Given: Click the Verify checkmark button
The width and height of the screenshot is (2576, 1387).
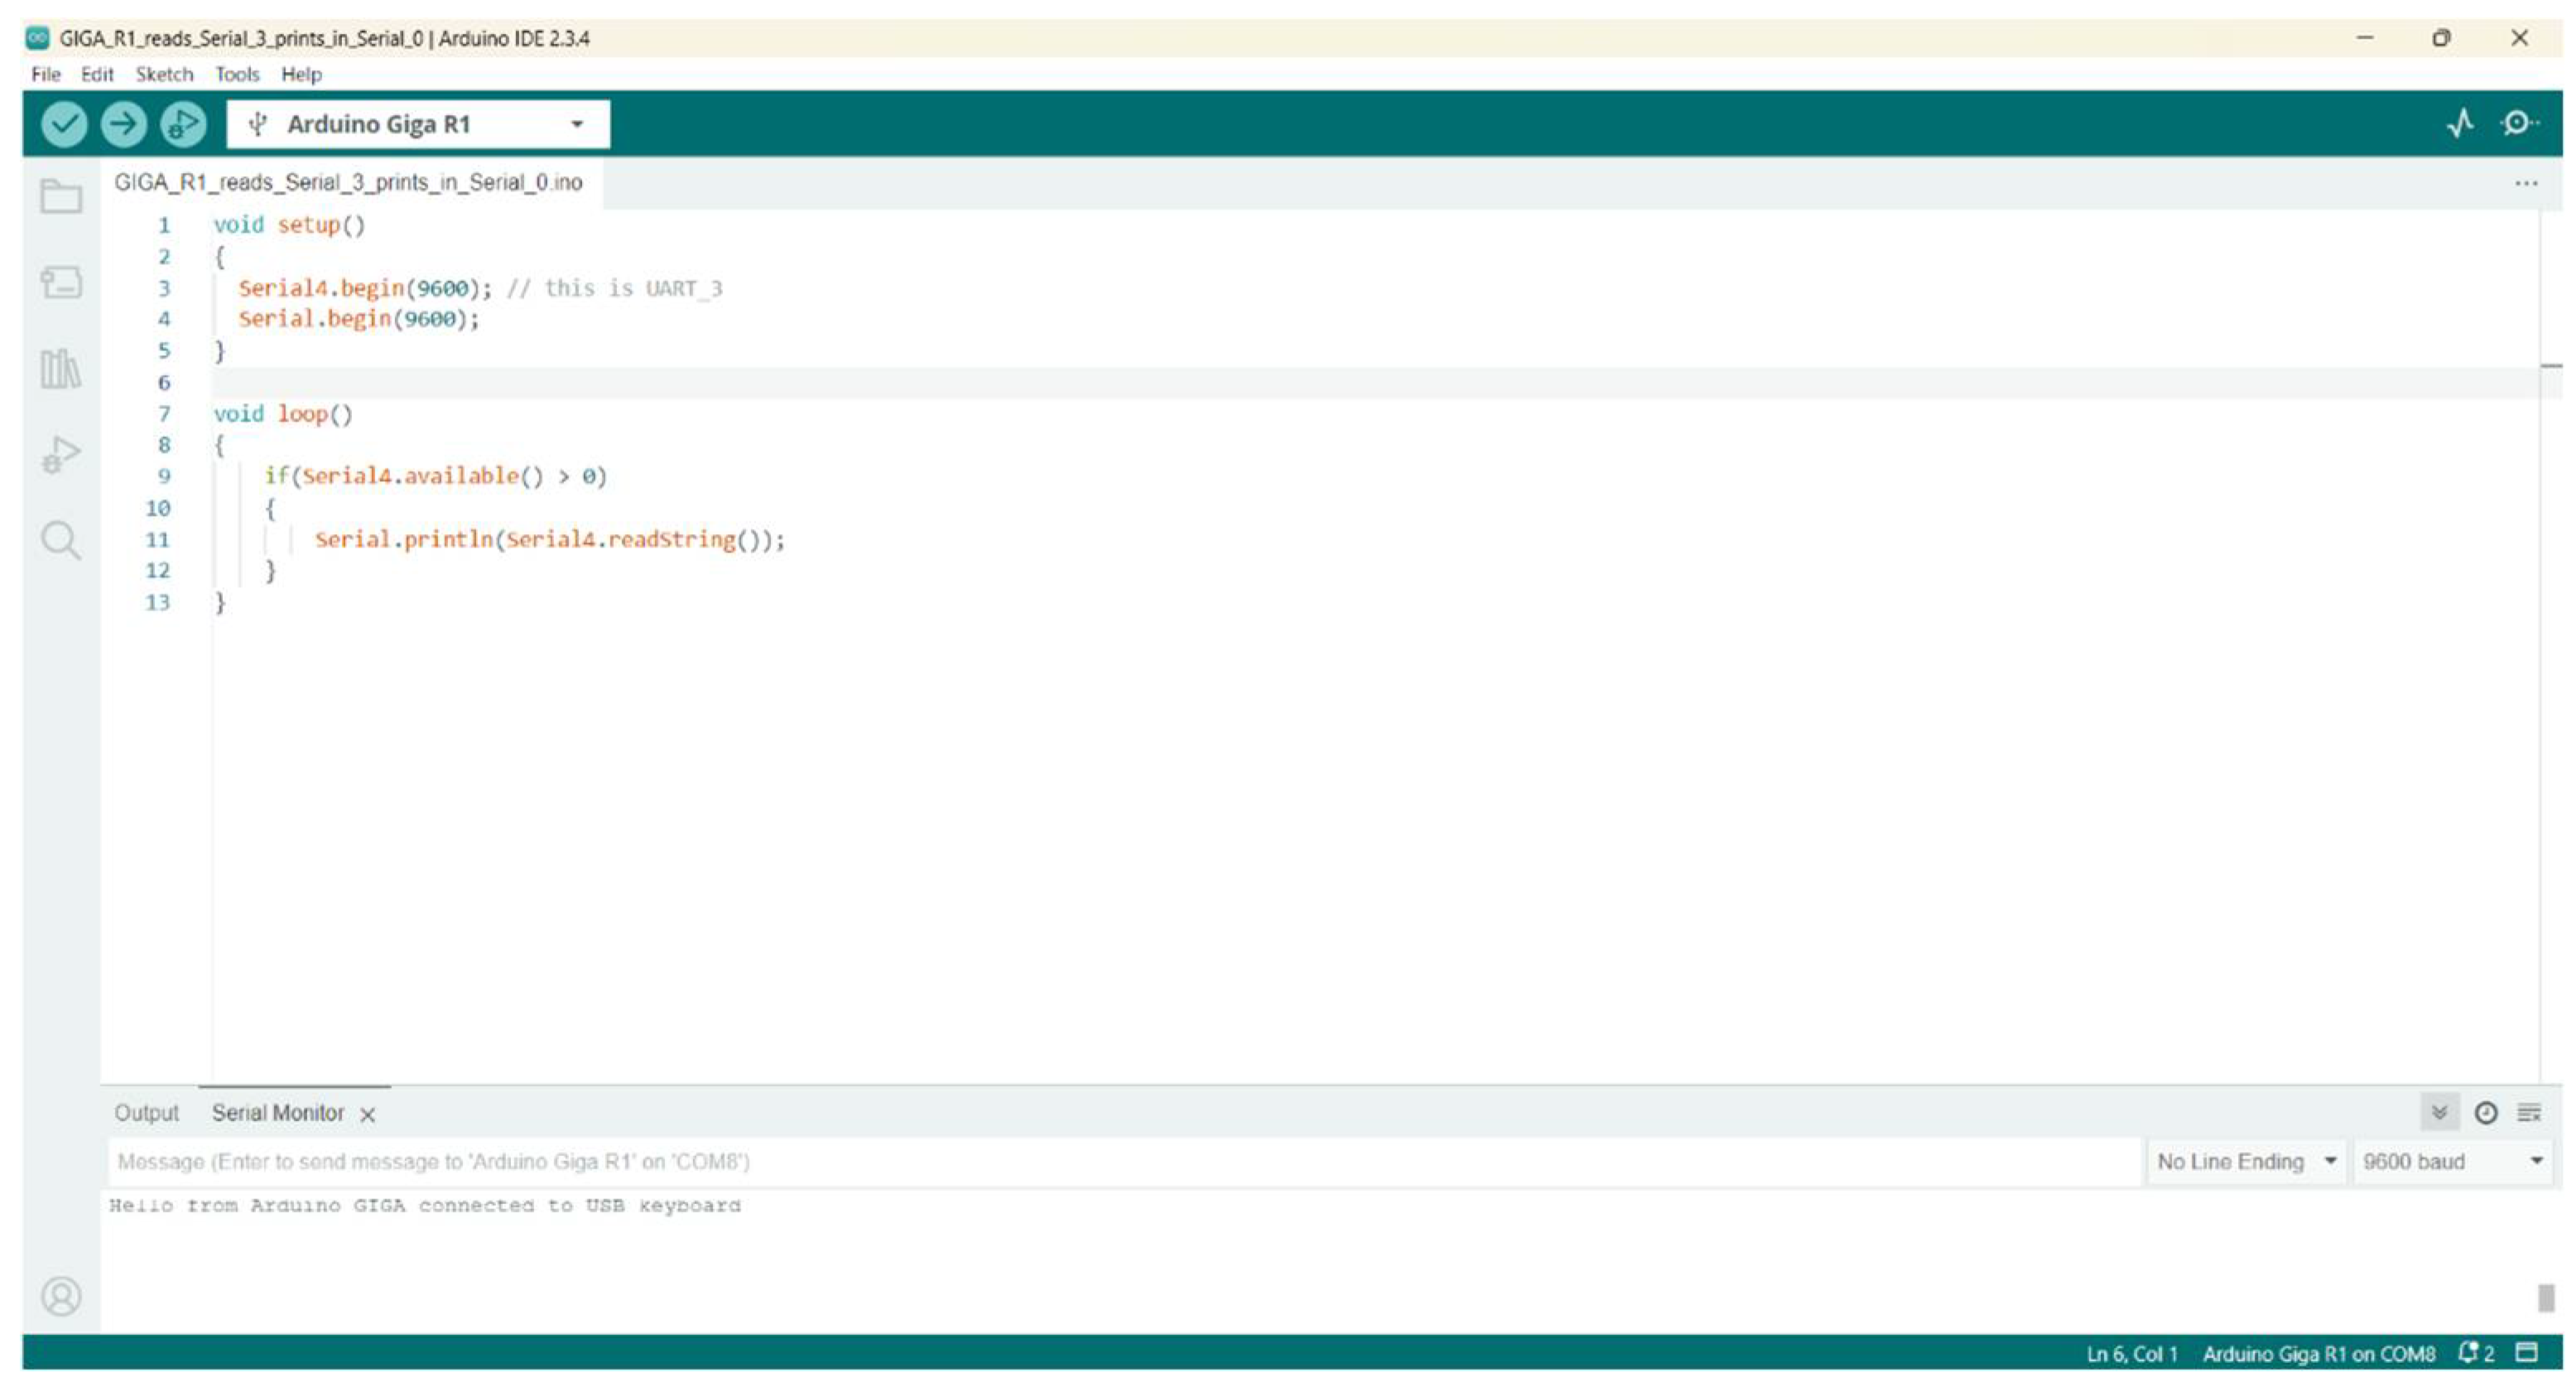Looking at the screenshot, I should pos(64,124).
